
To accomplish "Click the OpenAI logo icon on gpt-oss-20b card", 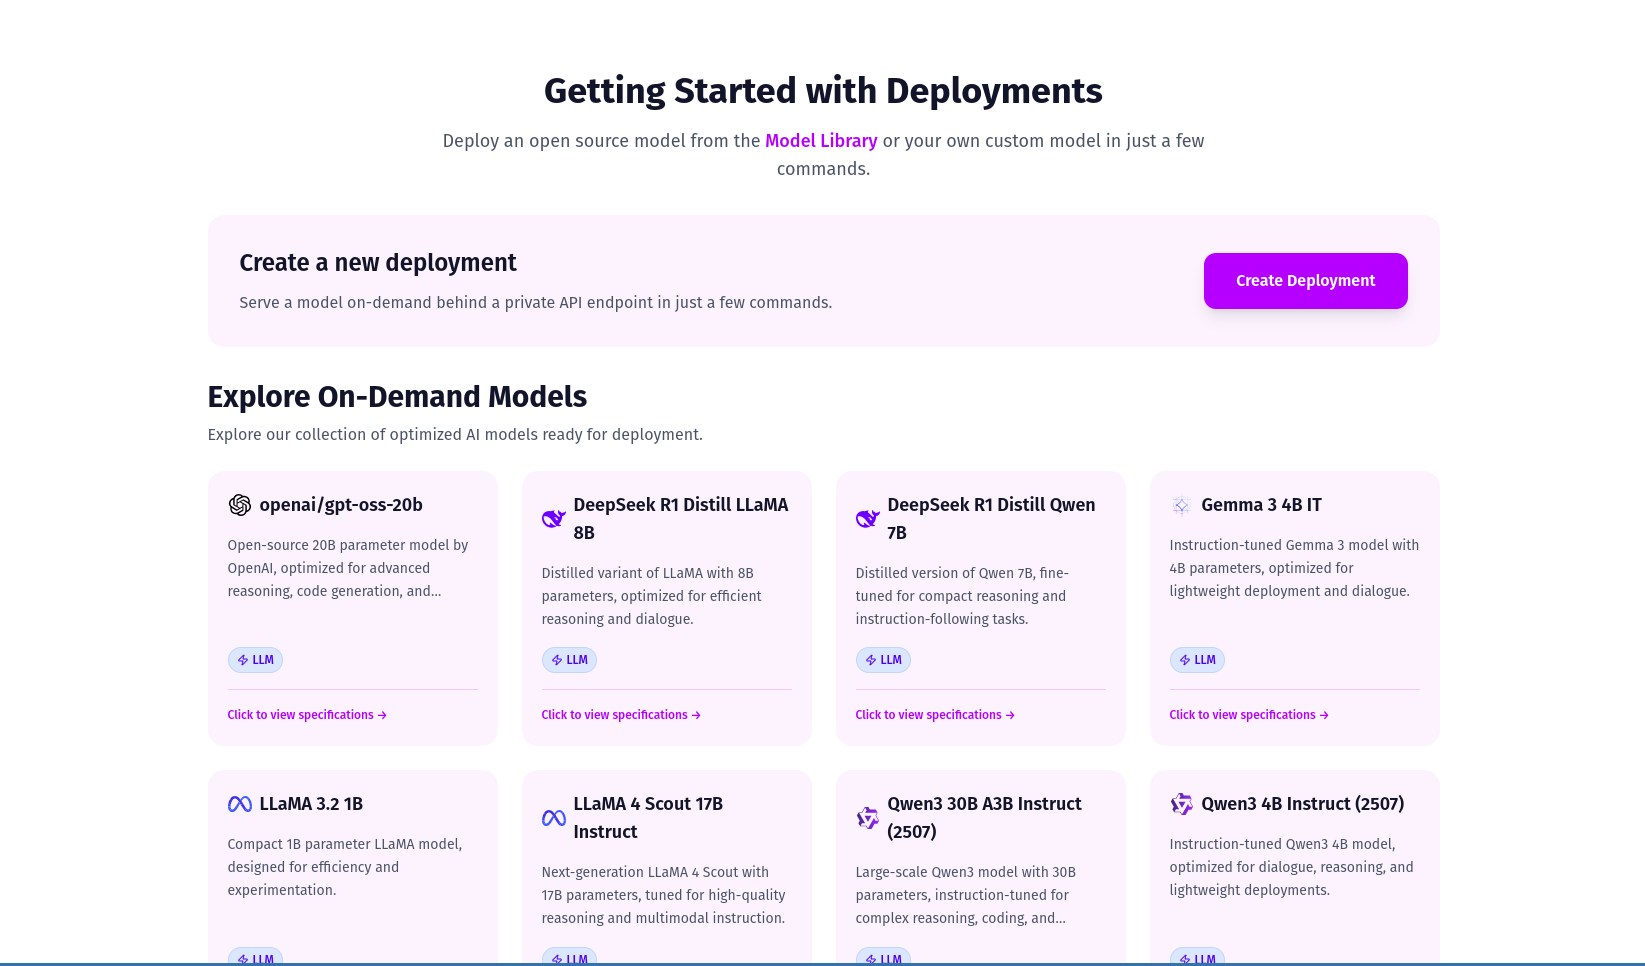I will 240,505.
